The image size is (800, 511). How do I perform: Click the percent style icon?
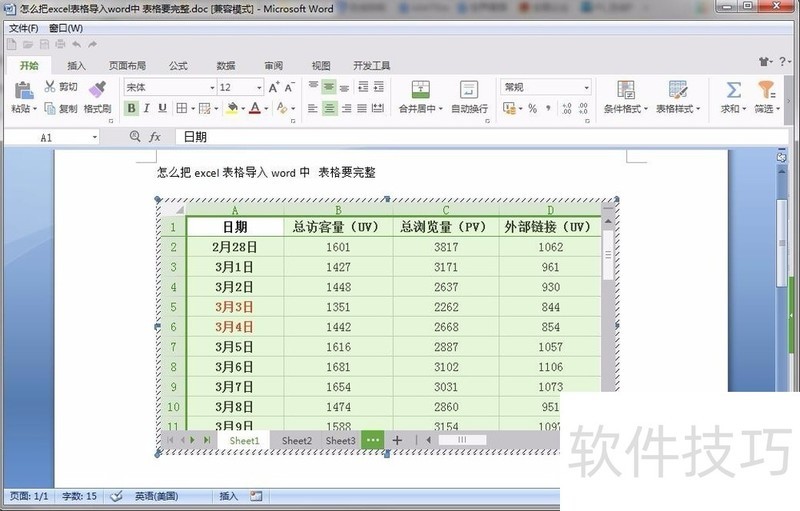pos(532,108)
